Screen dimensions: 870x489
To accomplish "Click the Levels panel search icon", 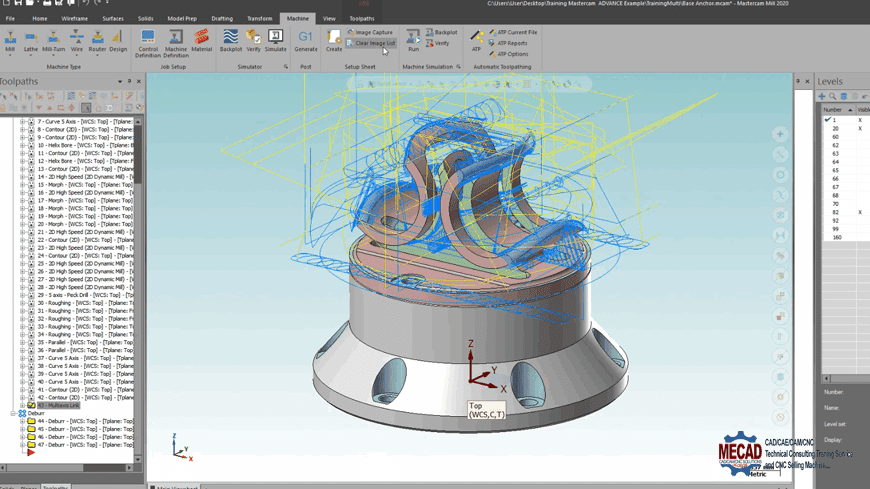I will [832, 97].
